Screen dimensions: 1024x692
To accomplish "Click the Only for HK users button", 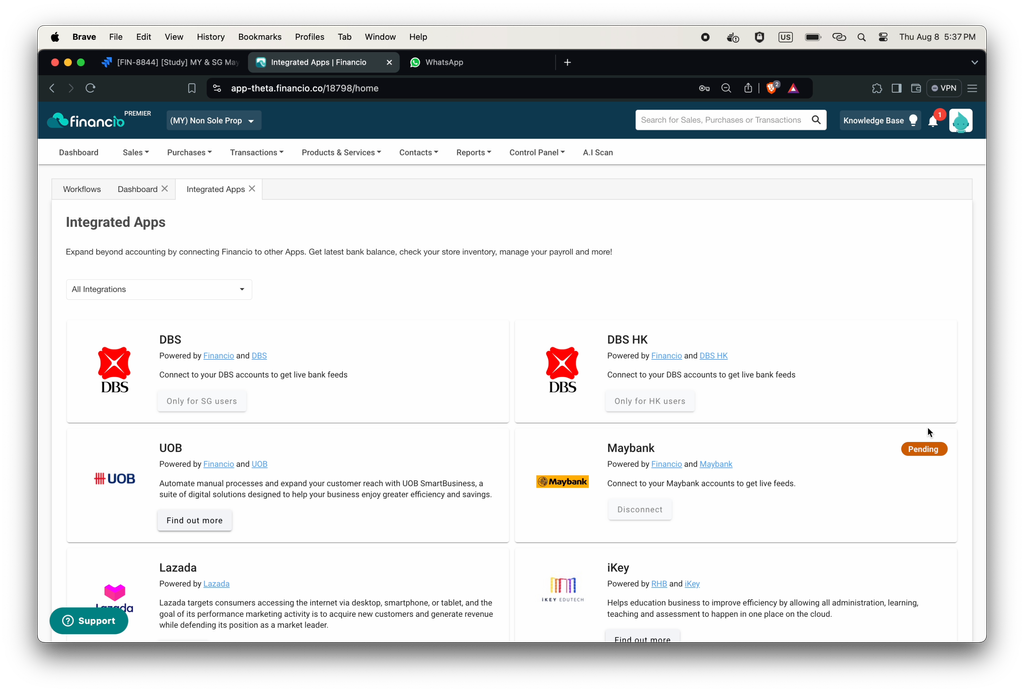I will (x=650, y=401).
